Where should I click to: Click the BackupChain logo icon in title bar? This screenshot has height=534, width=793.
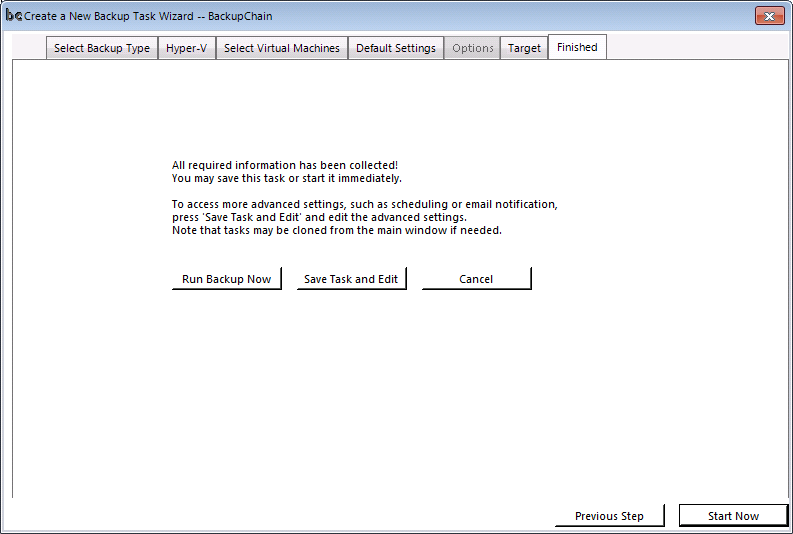tap(14, 16)
